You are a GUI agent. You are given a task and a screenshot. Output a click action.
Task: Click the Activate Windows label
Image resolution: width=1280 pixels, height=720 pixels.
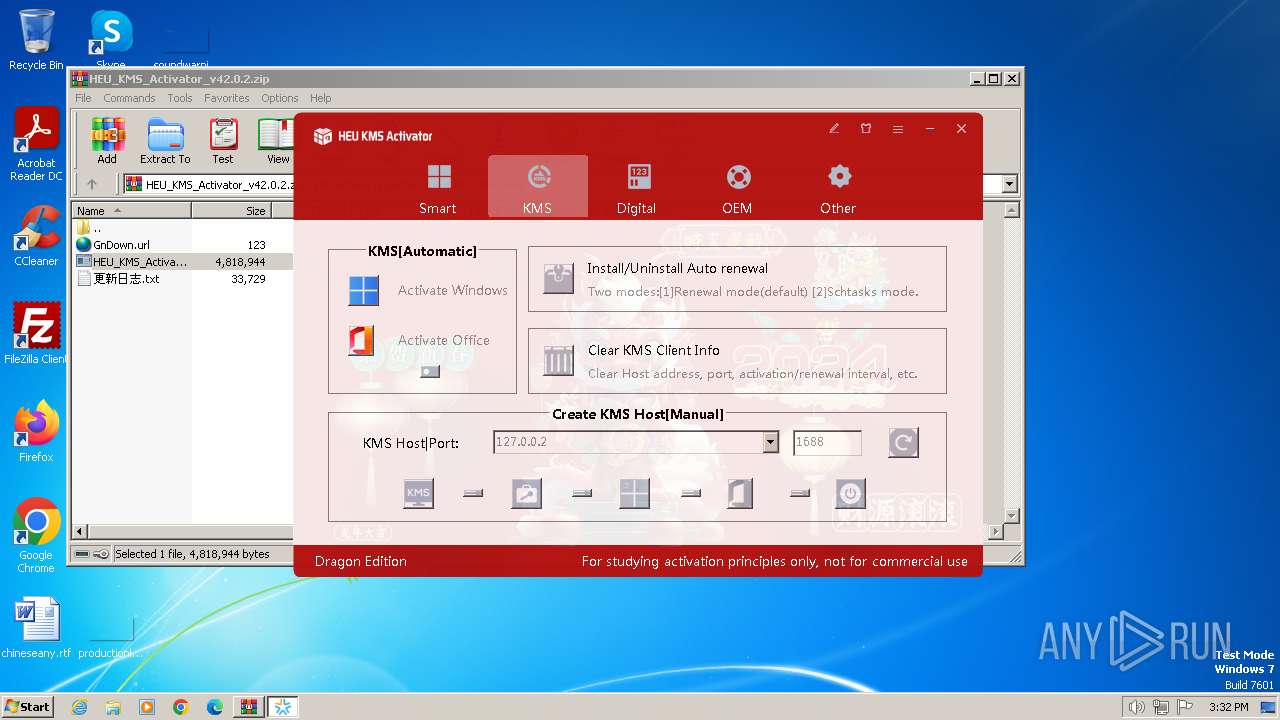click(x=453, y=290)
